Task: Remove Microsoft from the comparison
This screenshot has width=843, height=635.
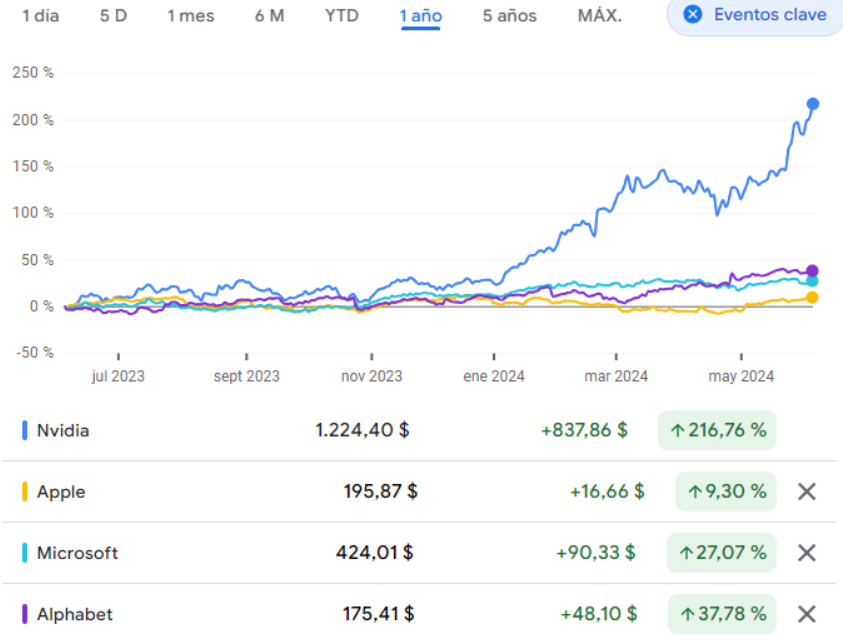Action: pyautogui.click(x=807, y=553)
